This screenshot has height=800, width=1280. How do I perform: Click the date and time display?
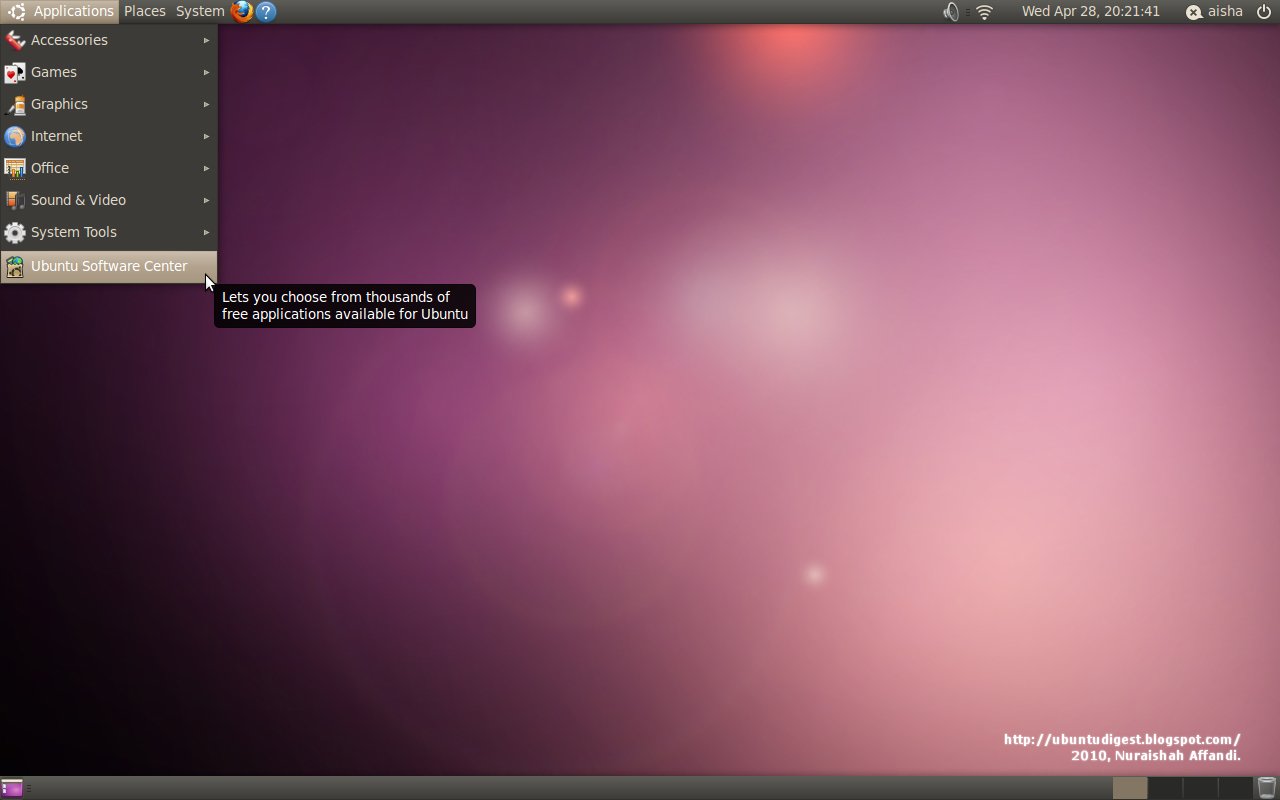coord(1091,11)
